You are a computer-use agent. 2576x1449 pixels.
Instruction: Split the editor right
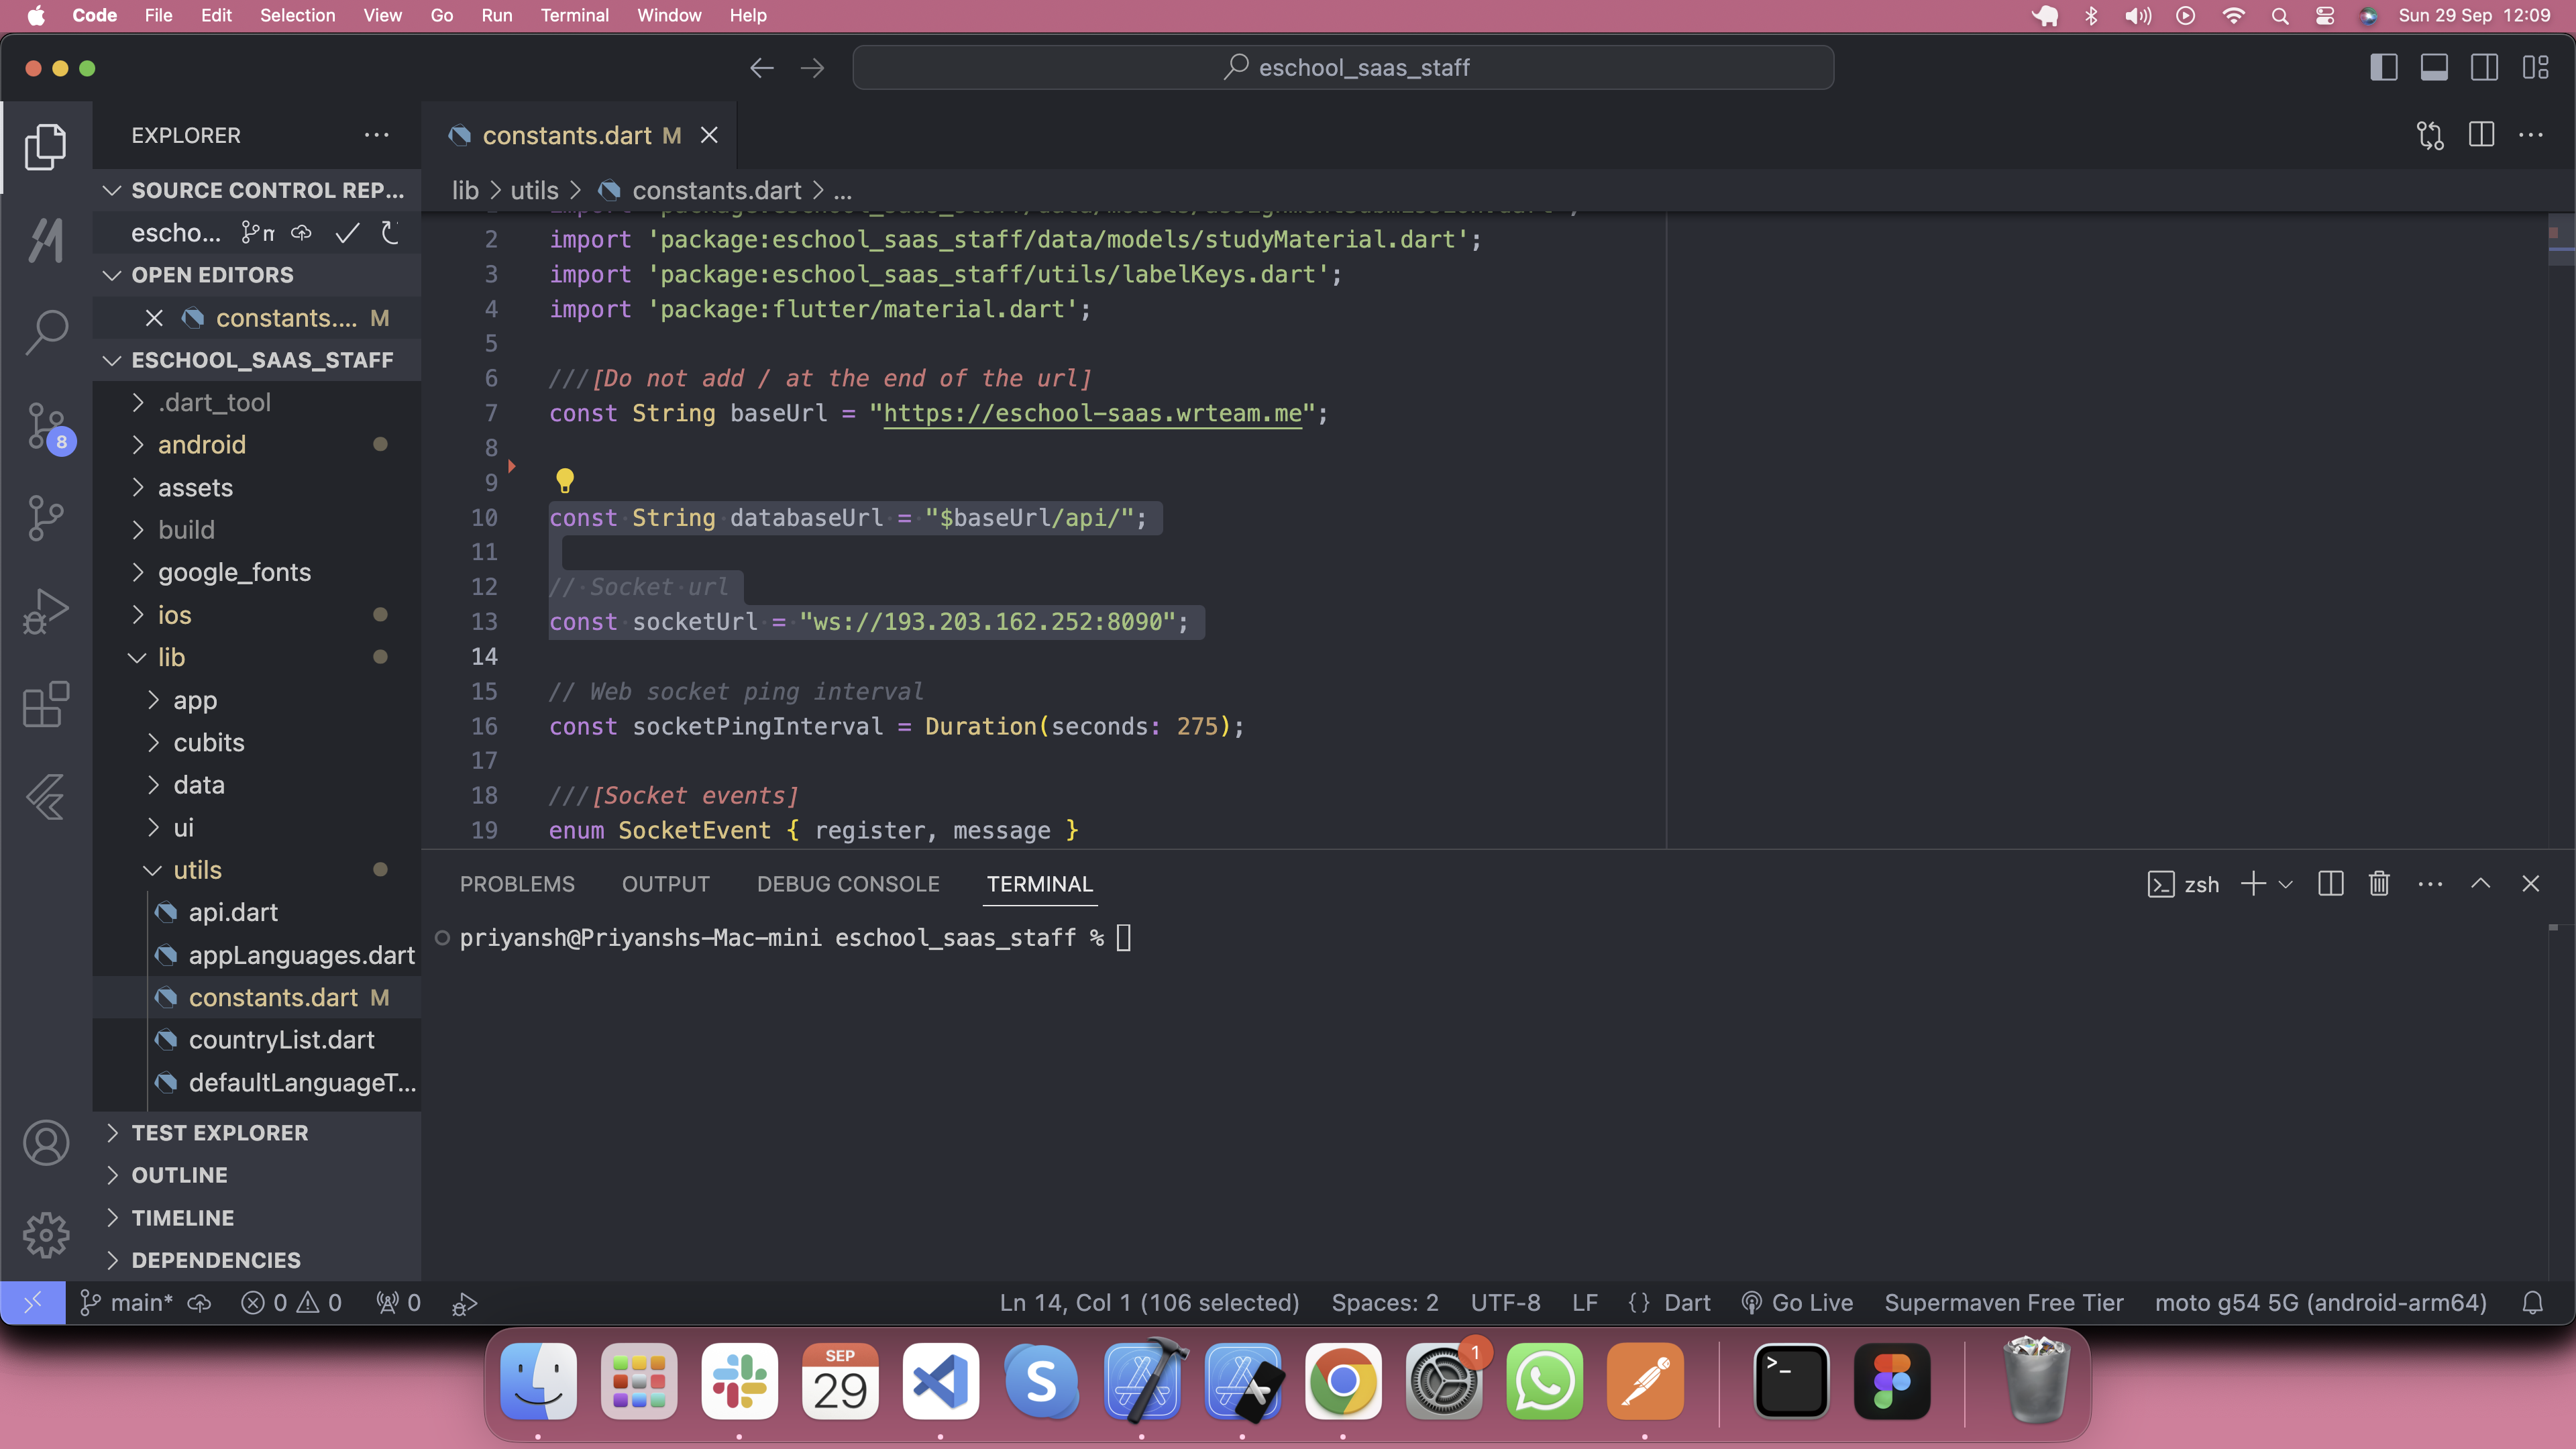click(x=2481, y=135)
